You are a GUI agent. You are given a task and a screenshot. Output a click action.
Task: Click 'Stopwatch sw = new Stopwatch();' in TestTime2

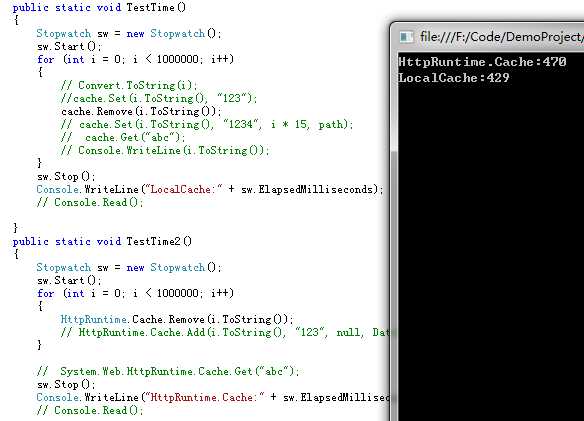point(129,267)
